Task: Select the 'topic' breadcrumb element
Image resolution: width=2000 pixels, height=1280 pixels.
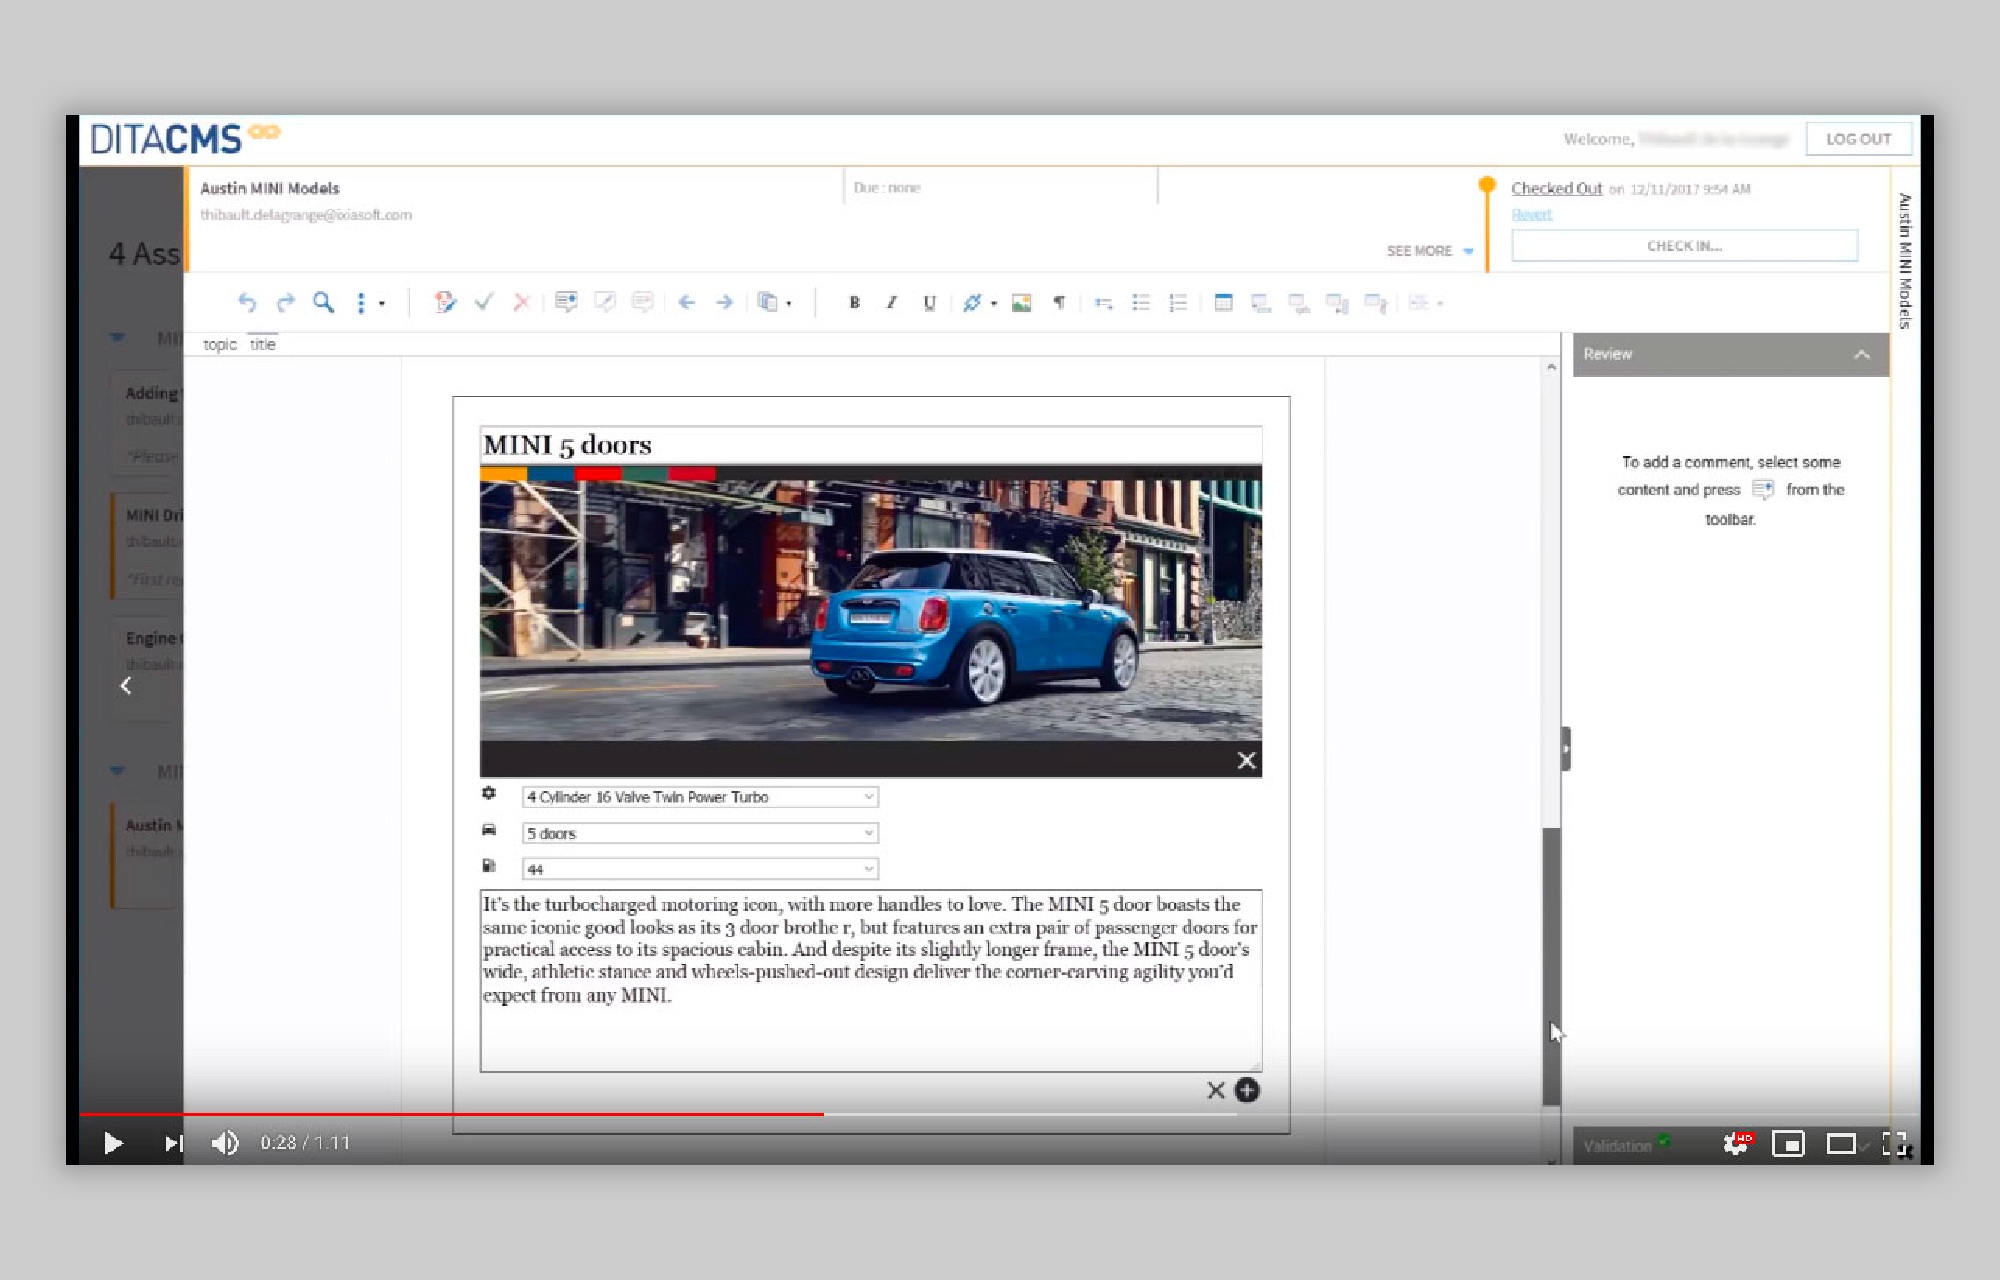Action: (x=220, y=344)
